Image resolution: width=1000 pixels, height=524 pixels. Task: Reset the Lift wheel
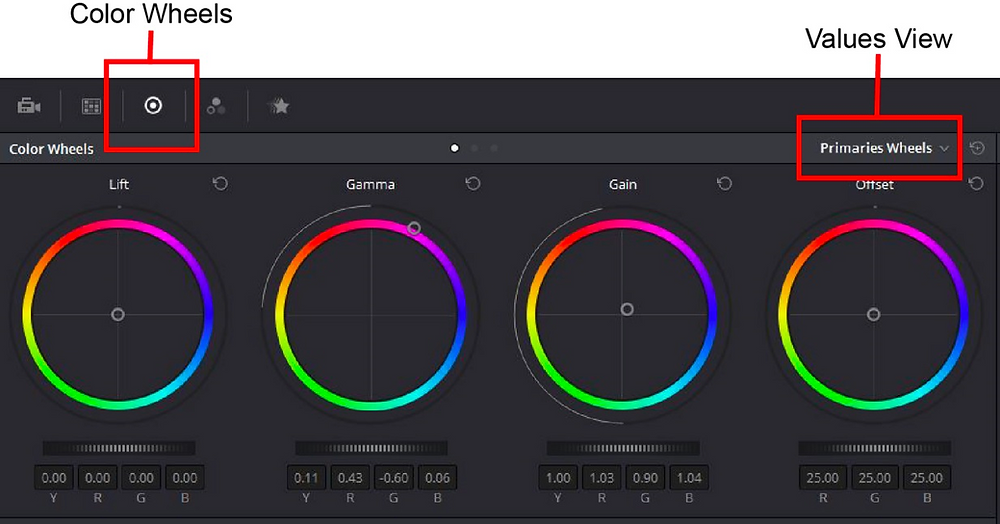[x=220, y=184]
